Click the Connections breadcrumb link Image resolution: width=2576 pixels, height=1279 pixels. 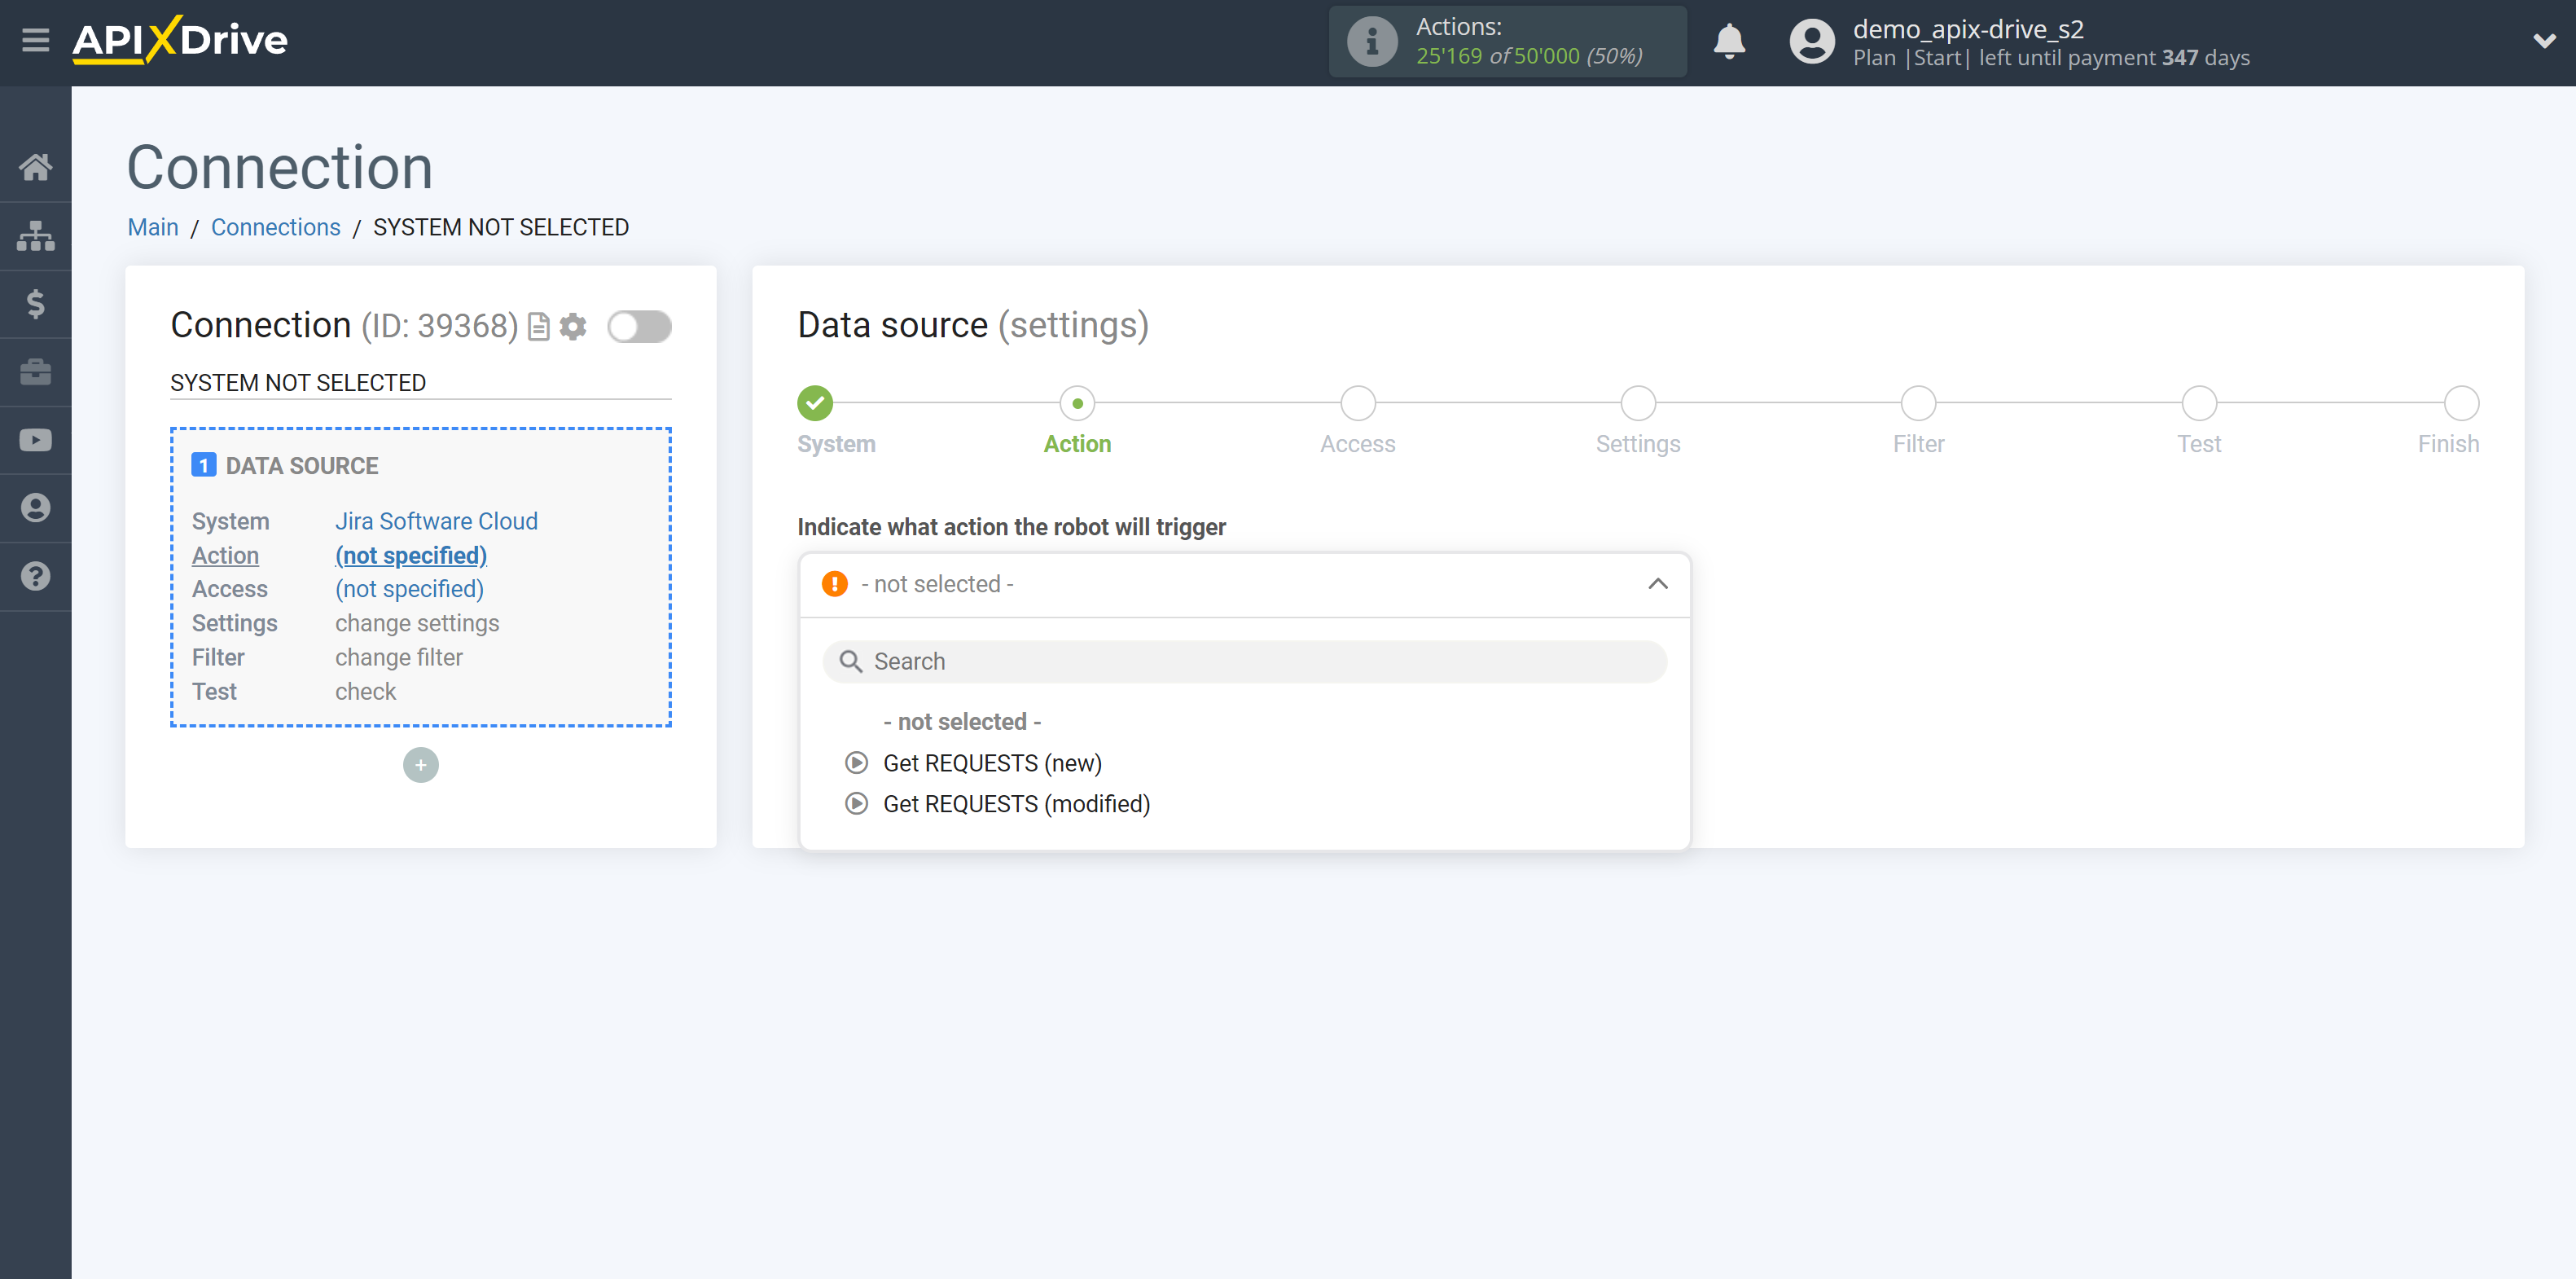[274, 226]
